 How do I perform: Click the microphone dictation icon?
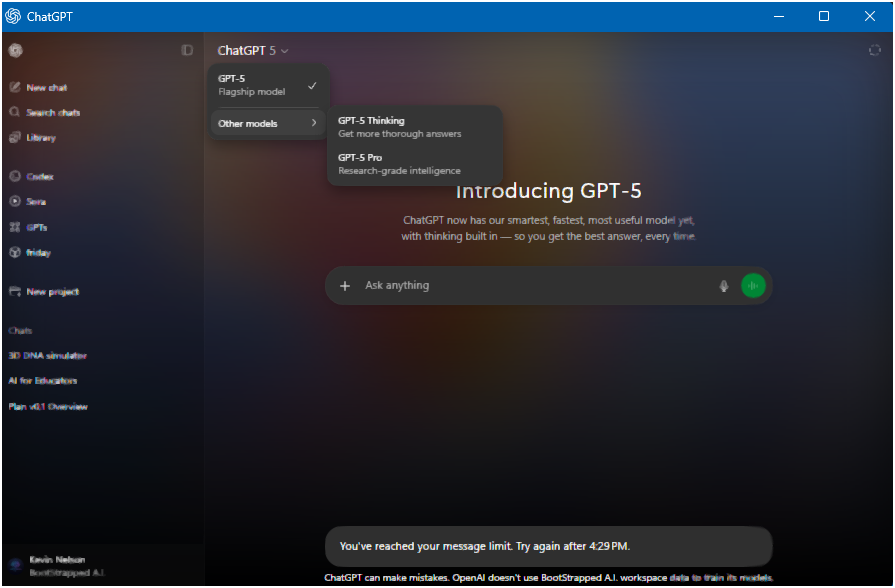[x=724, y=286]
